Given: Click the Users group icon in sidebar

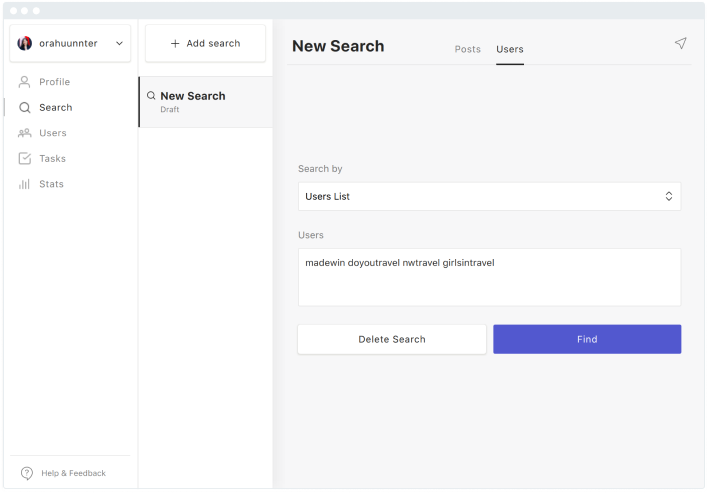Looking at the screenshot, I should tap(24, 133).
